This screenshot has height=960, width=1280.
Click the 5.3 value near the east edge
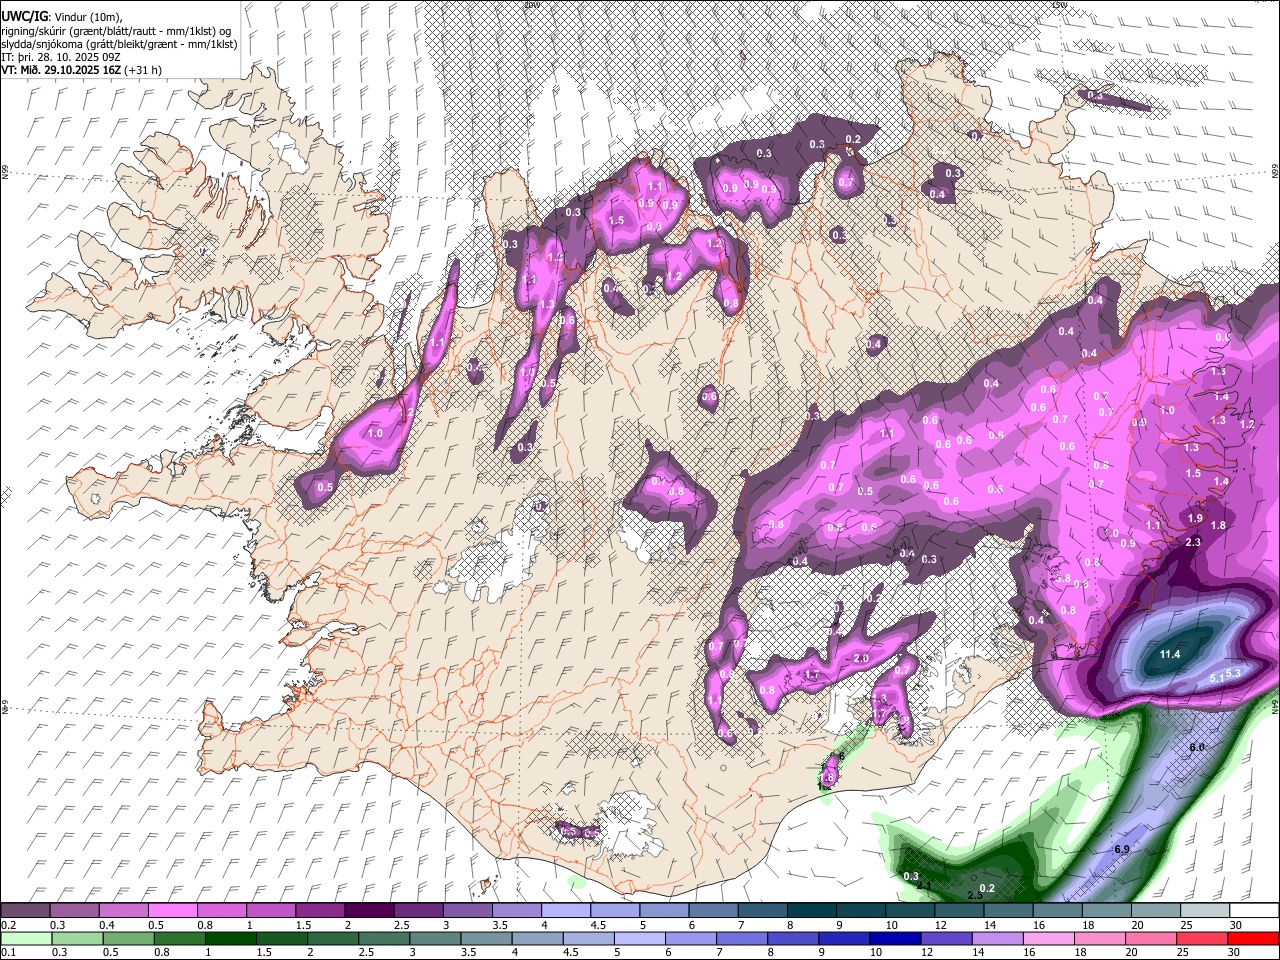click(x=1232, y=672)
